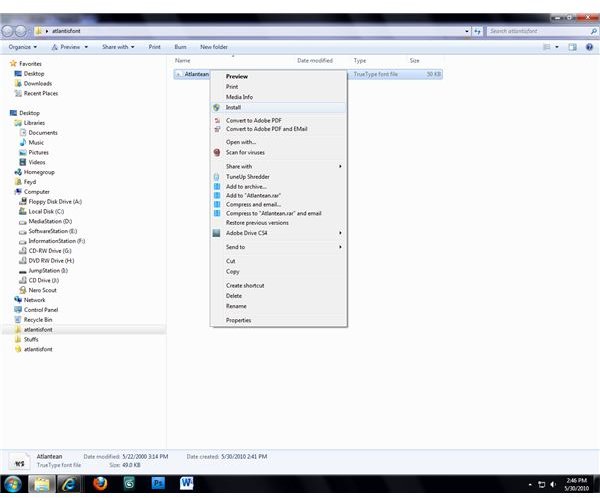
Task: Click the Scan for viruses icon
Action: pyautogui.click(x=217, y=152)
